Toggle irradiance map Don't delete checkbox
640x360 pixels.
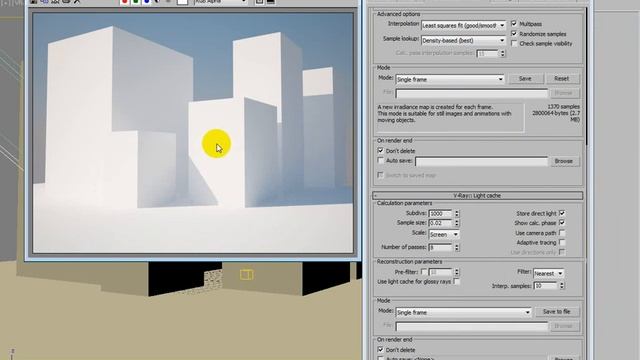point(380,151)
